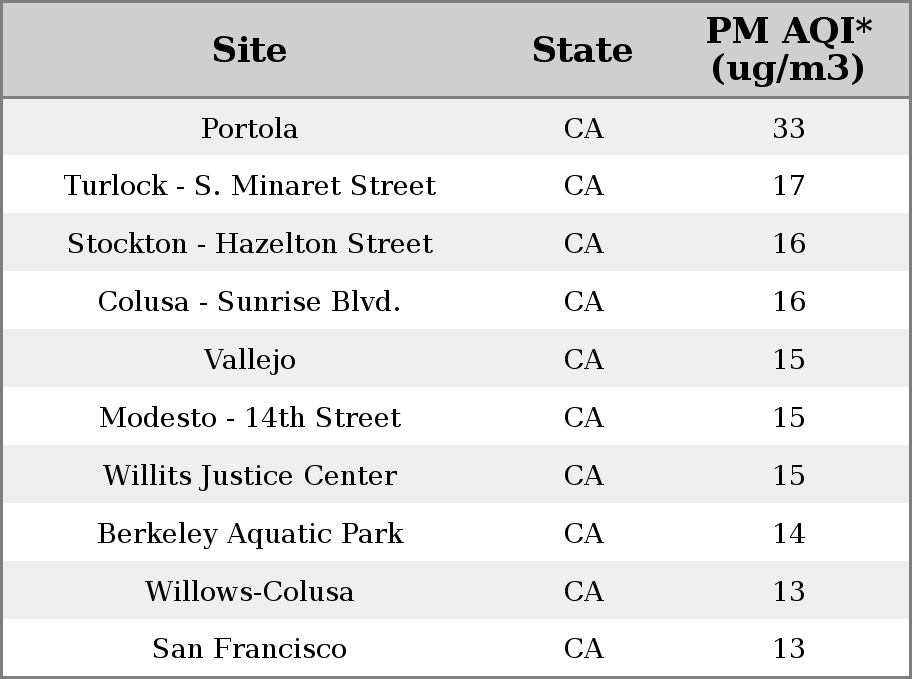Screen dimensions: 912x679
Task: Click the CA state cell for Portola
Action: point(583,128)
